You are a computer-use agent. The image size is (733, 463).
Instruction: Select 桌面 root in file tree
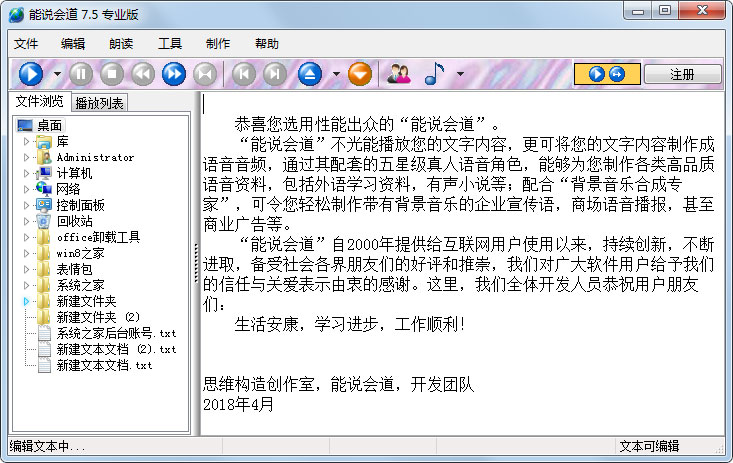50,125
